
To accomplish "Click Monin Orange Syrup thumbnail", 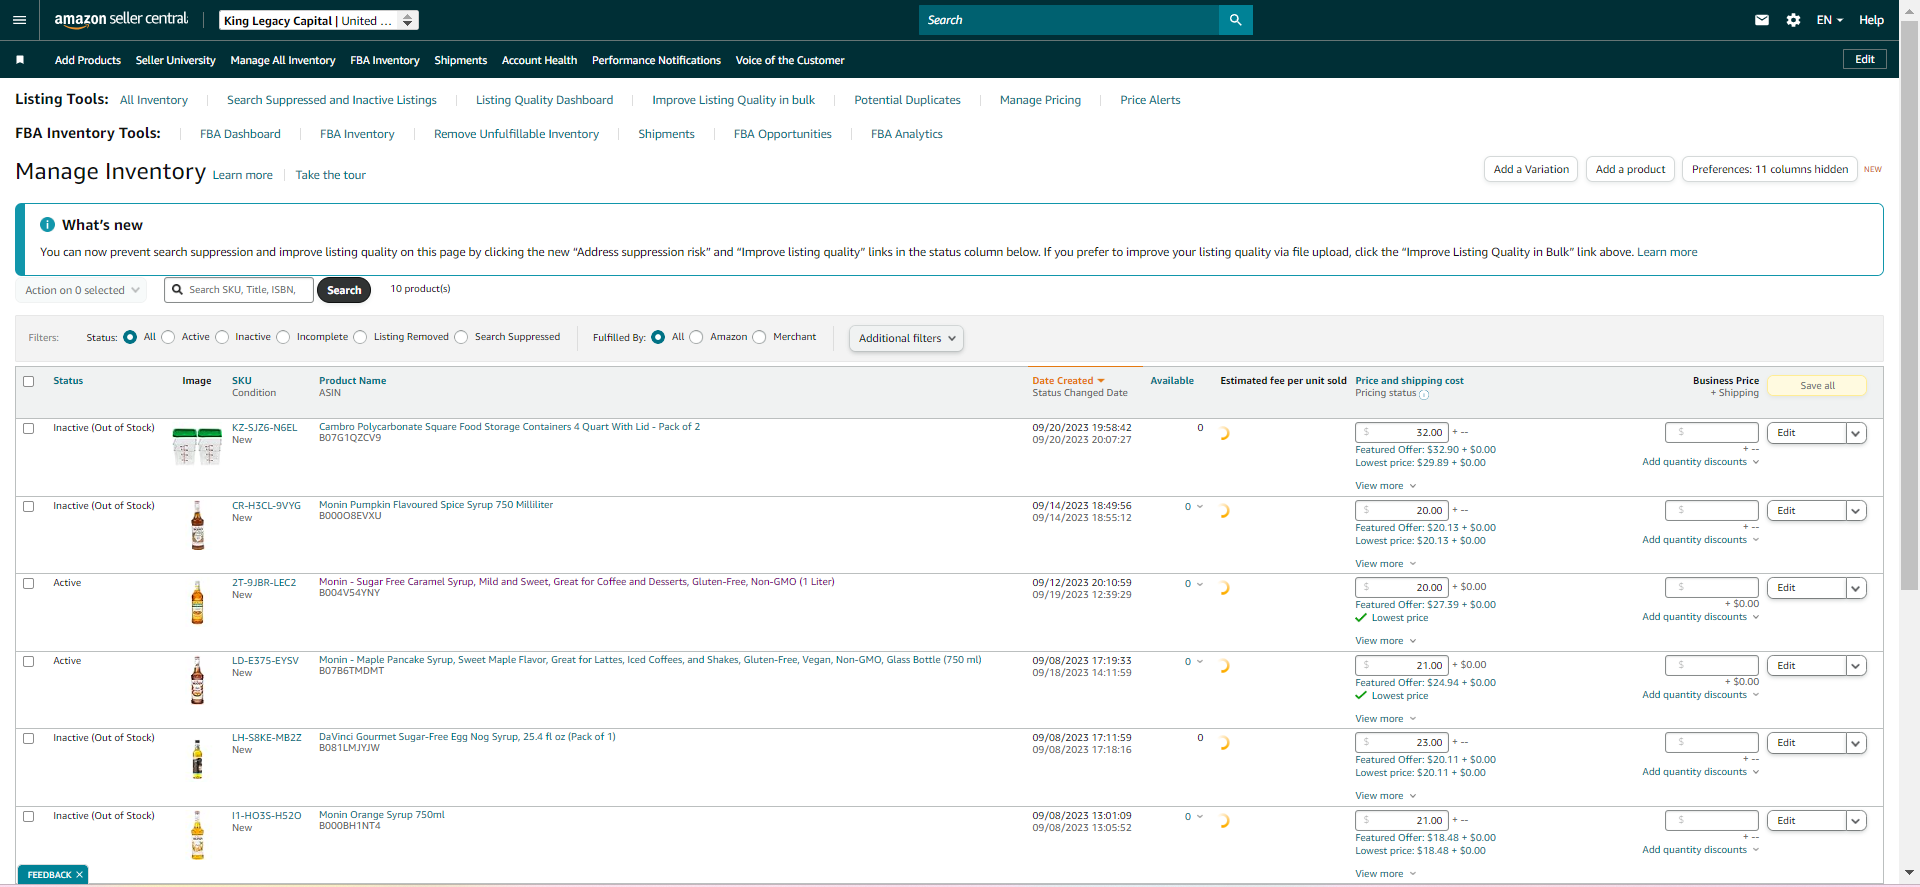I will (x=197, y=835).
